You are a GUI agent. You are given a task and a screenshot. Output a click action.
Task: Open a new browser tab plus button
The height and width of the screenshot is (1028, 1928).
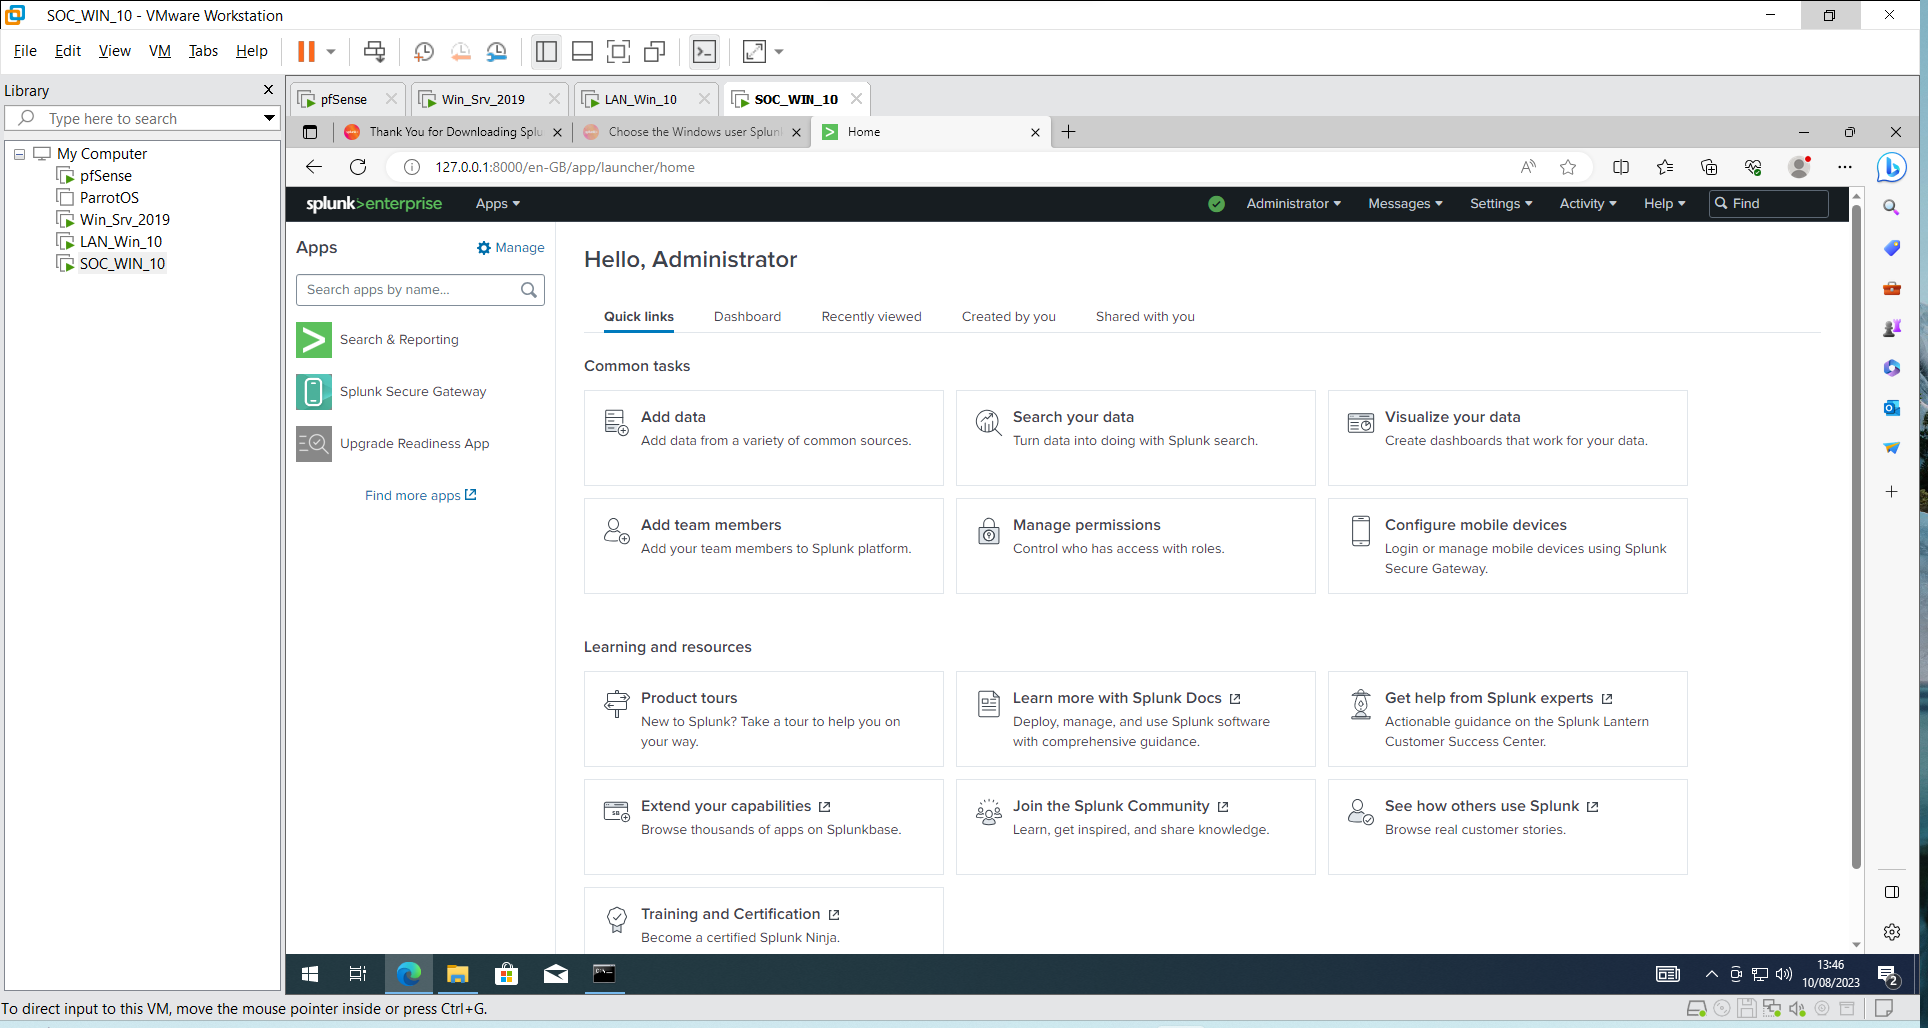click(x=1068, y=132)
